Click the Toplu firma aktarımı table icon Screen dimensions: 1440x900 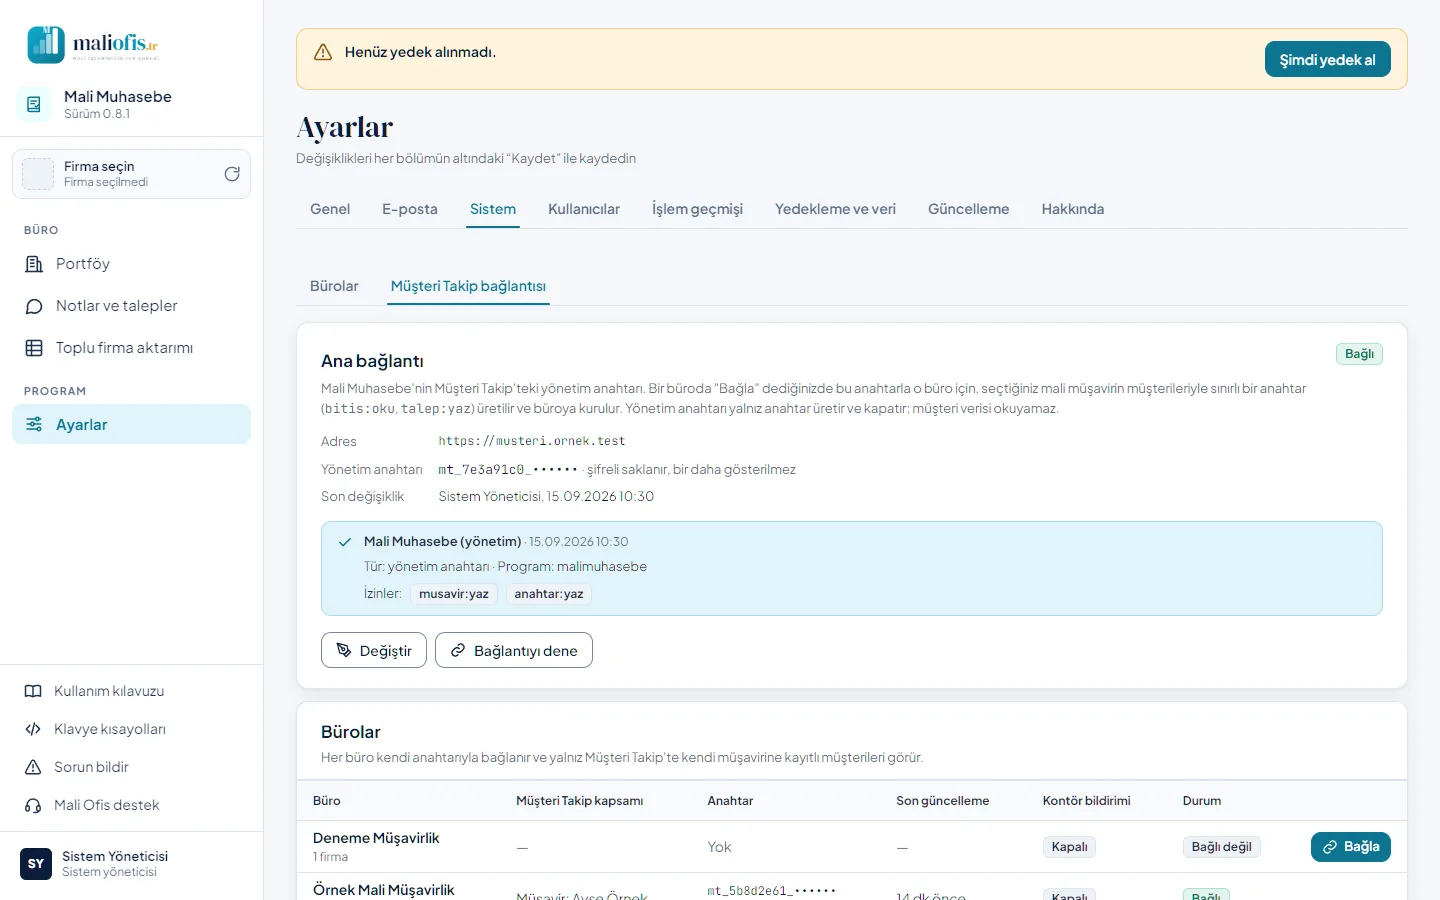click(x=34, y=348)
